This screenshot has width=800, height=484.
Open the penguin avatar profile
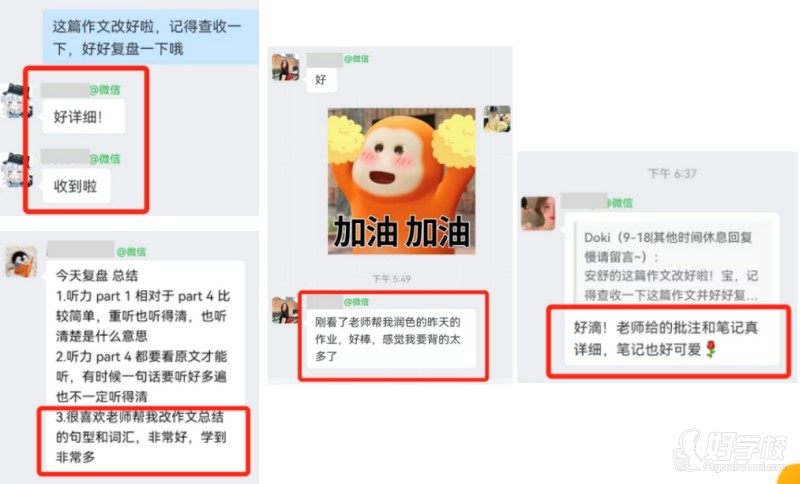[21, 262]
